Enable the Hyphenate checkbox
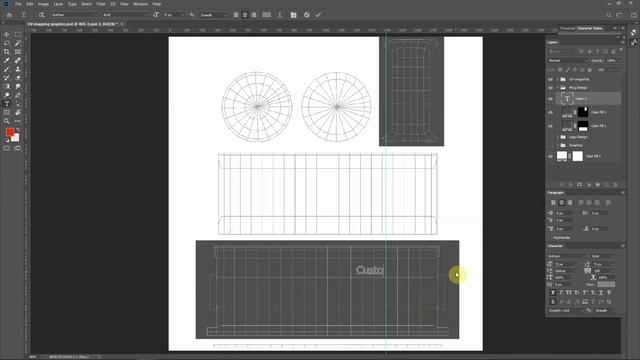The width and height of the screenshot is (640, 360). click(x=551, y=238)
